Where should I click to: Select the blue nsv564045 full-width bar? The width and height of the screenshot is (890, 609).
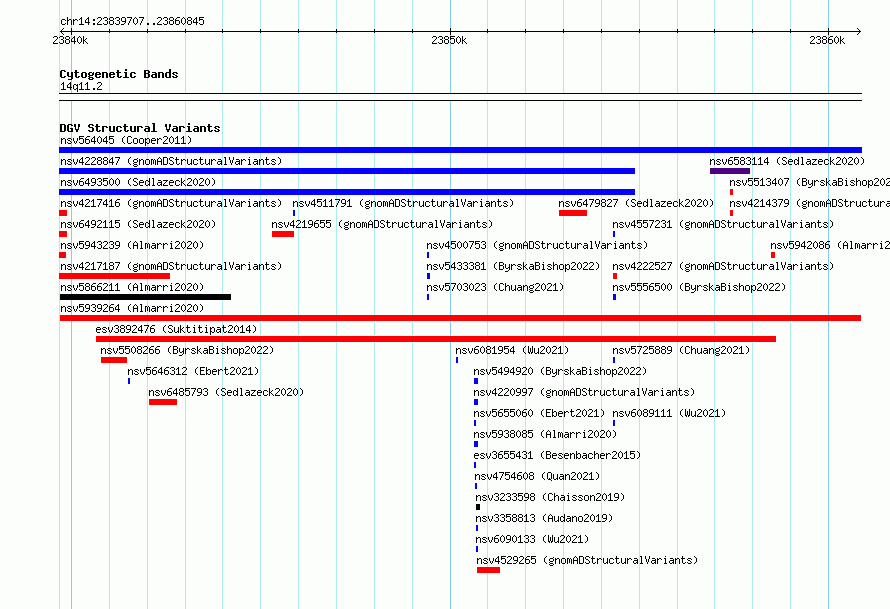(x=460, y=150)
